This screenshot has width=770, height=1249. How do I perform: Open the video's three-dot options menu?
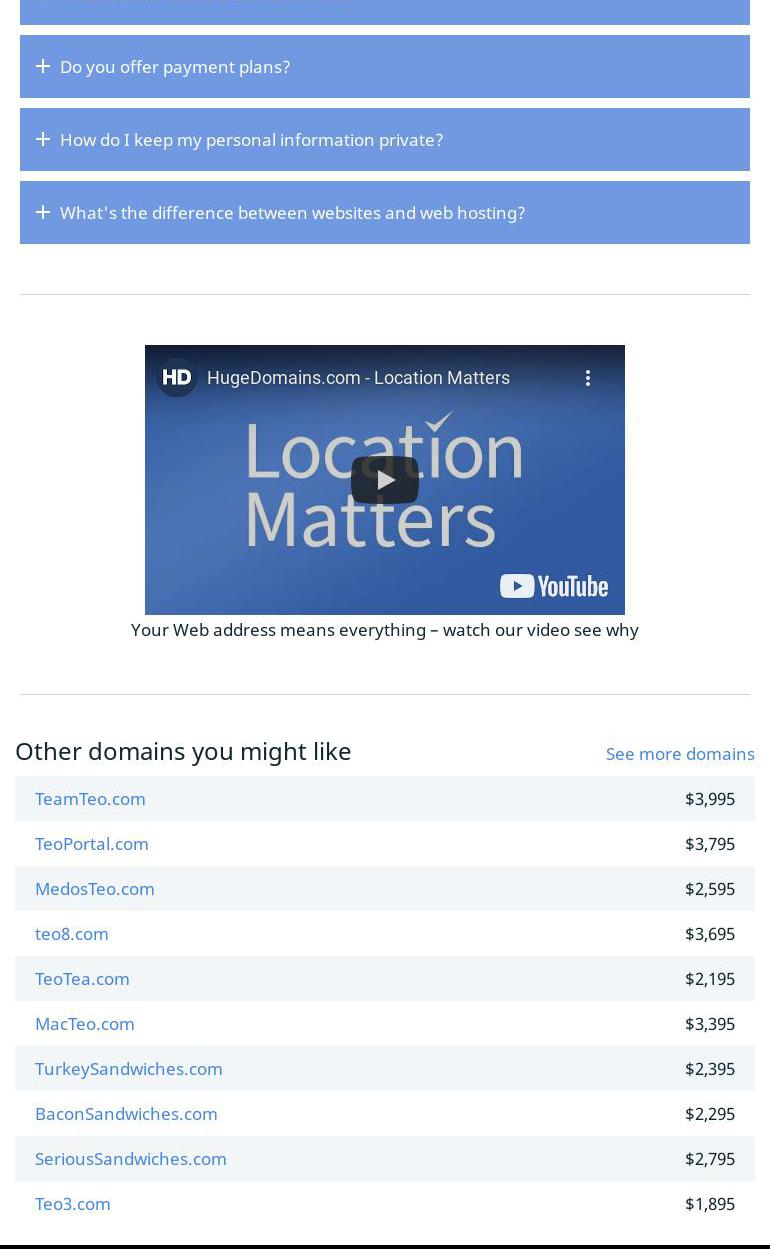pyautogui.click(x=588, y=377)
